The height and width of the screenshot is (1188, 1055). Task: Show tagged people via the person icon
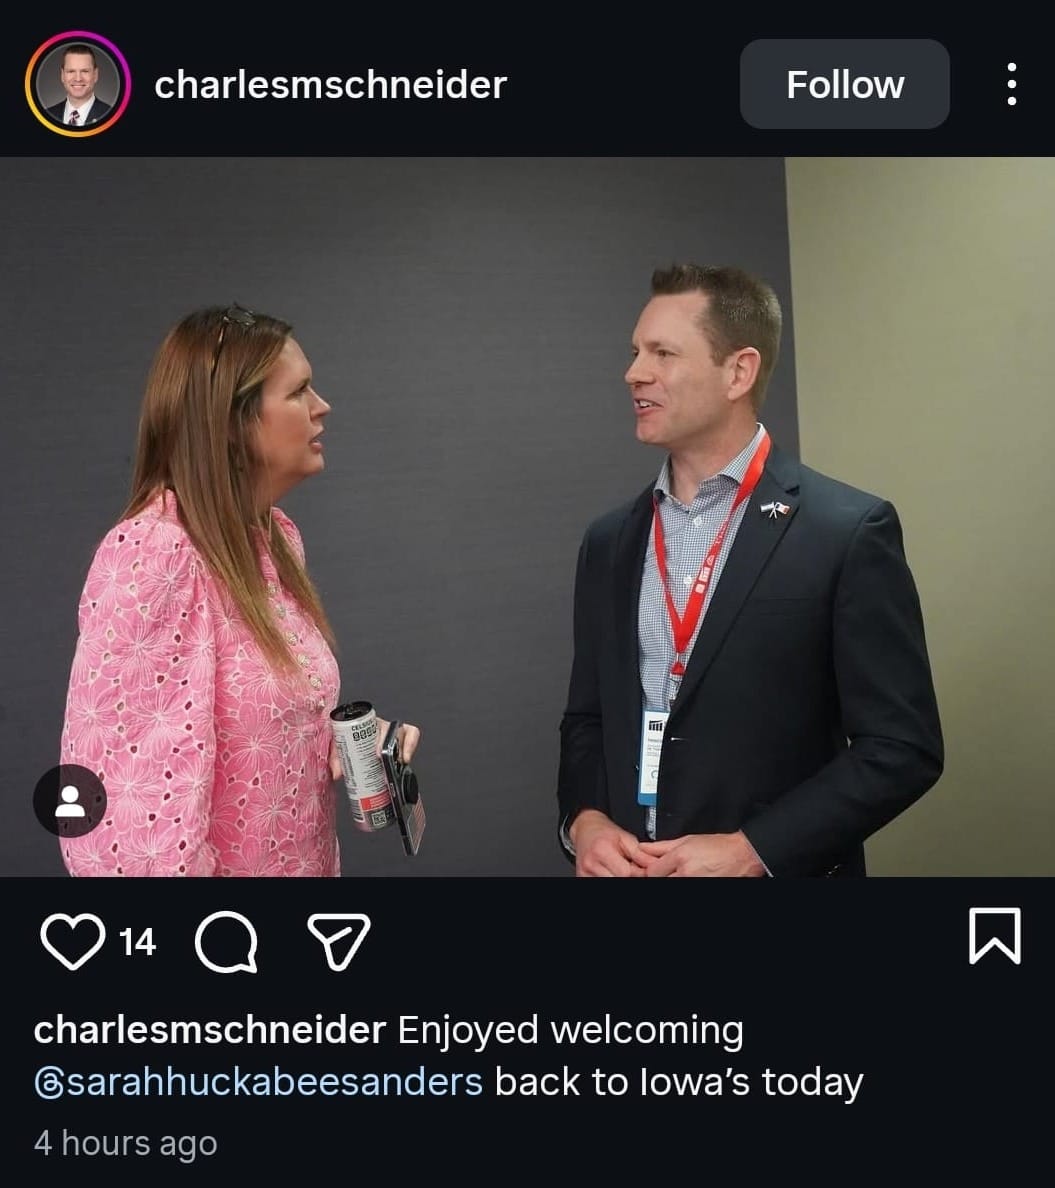coord(70,801)
